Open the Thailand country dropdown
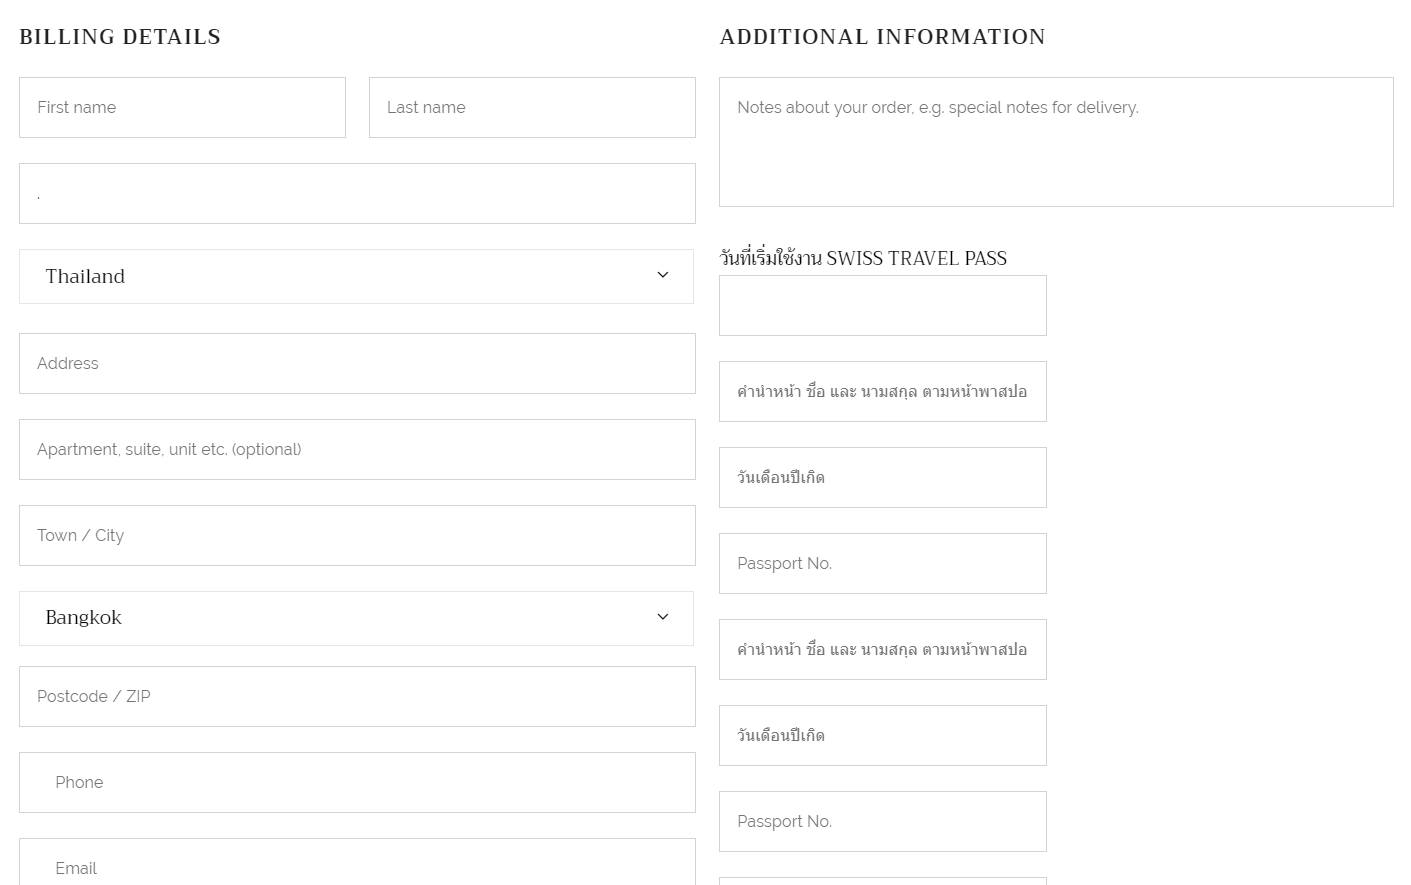 [x=356, y=276]
